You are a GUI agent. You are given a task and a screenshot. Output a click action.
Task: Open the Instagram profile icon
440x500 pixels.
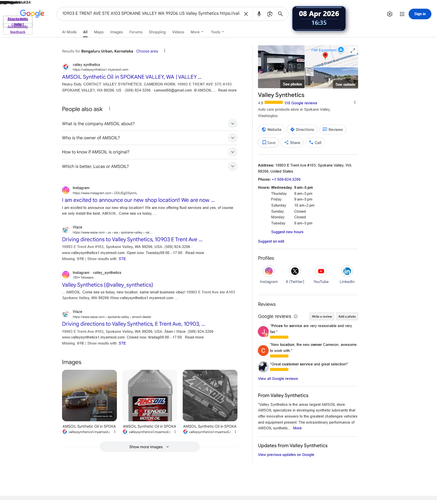(269, 271)
